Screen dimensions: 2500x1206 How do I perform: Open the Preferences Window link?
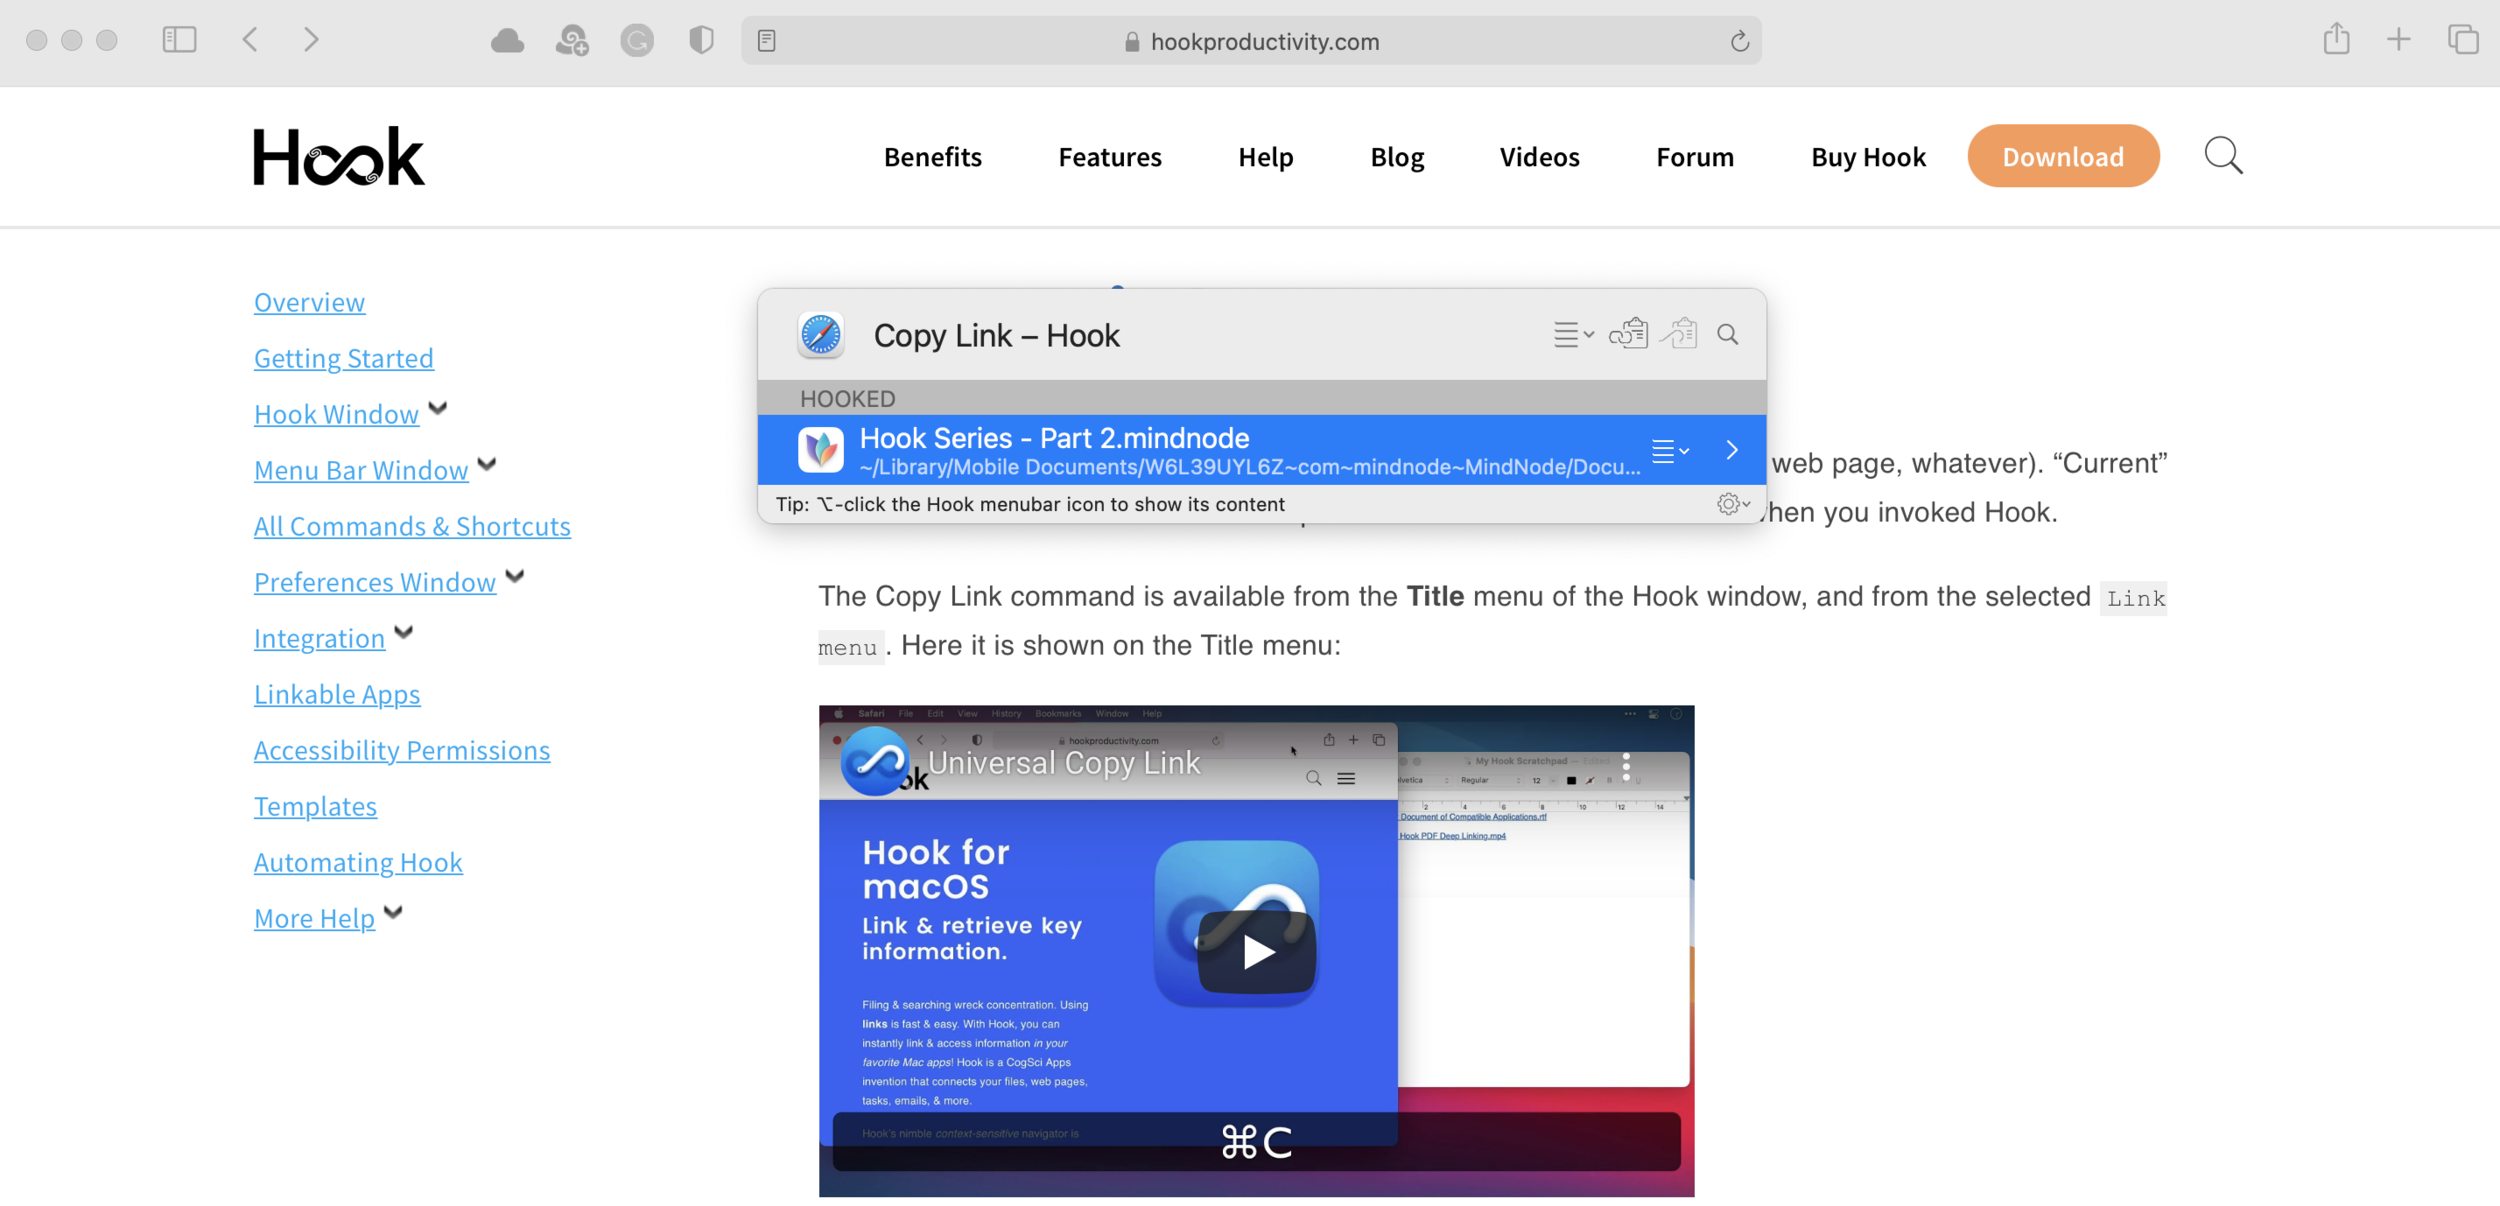(375, 582)
